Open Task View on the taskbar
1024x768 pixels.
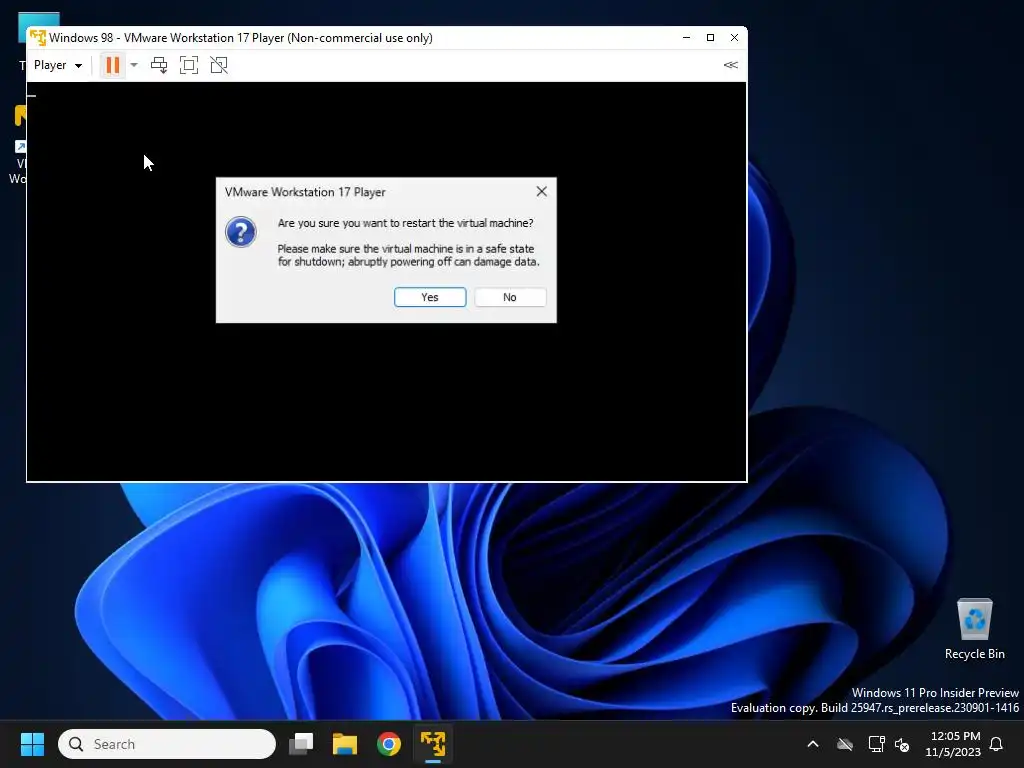pyautogui.click(x=301, y=744)
